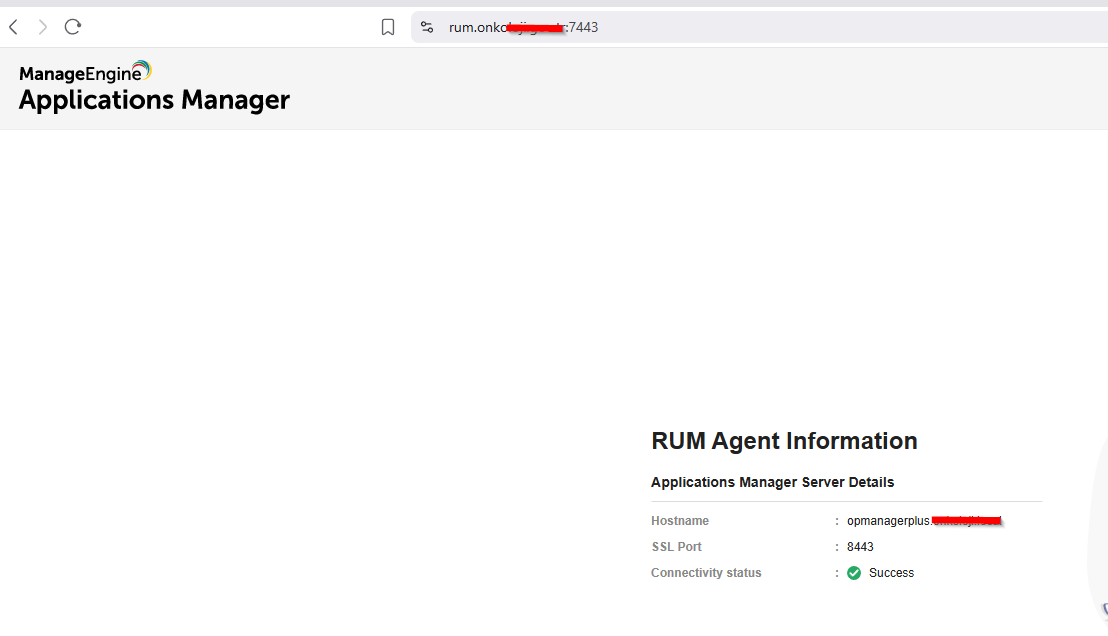This screenshot has width=1108, height=636.
Task: Bookmark this page
Action: [x=388, y=27]
